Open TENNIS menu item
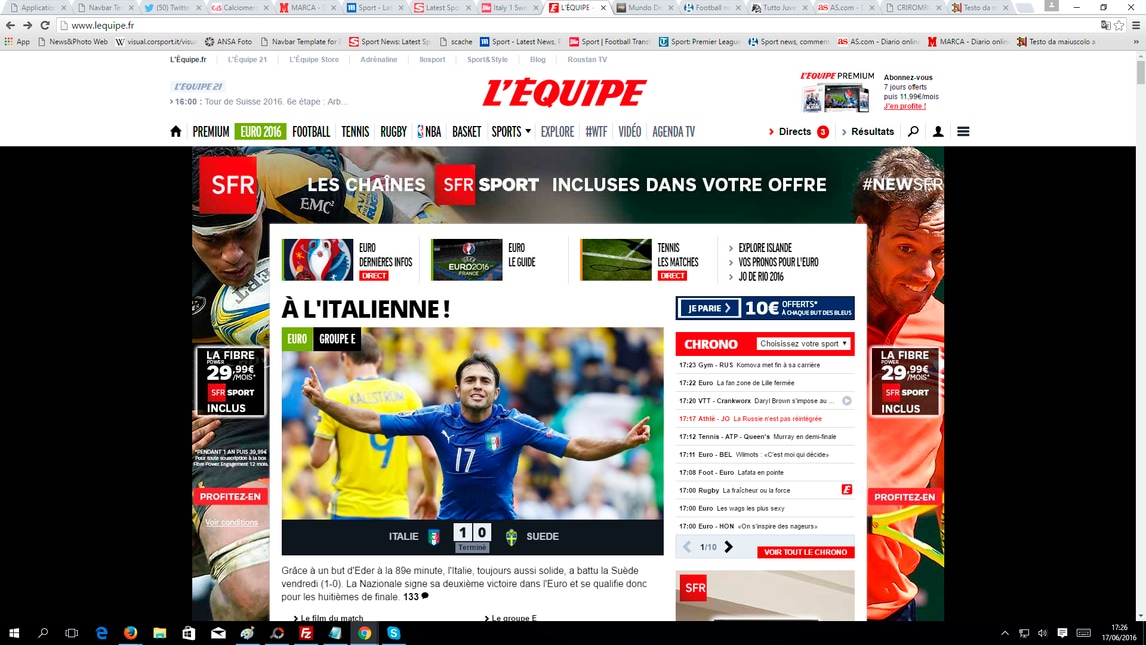Image resolution: width=1146 pixels, height=645 pixels. [x=355, y=131]
